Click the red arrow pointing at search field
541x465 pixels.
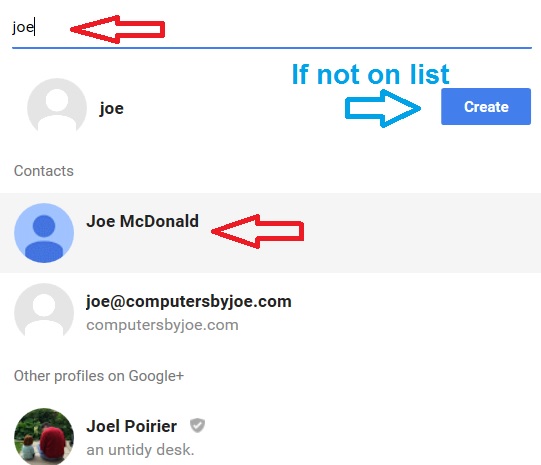(117, 29)
